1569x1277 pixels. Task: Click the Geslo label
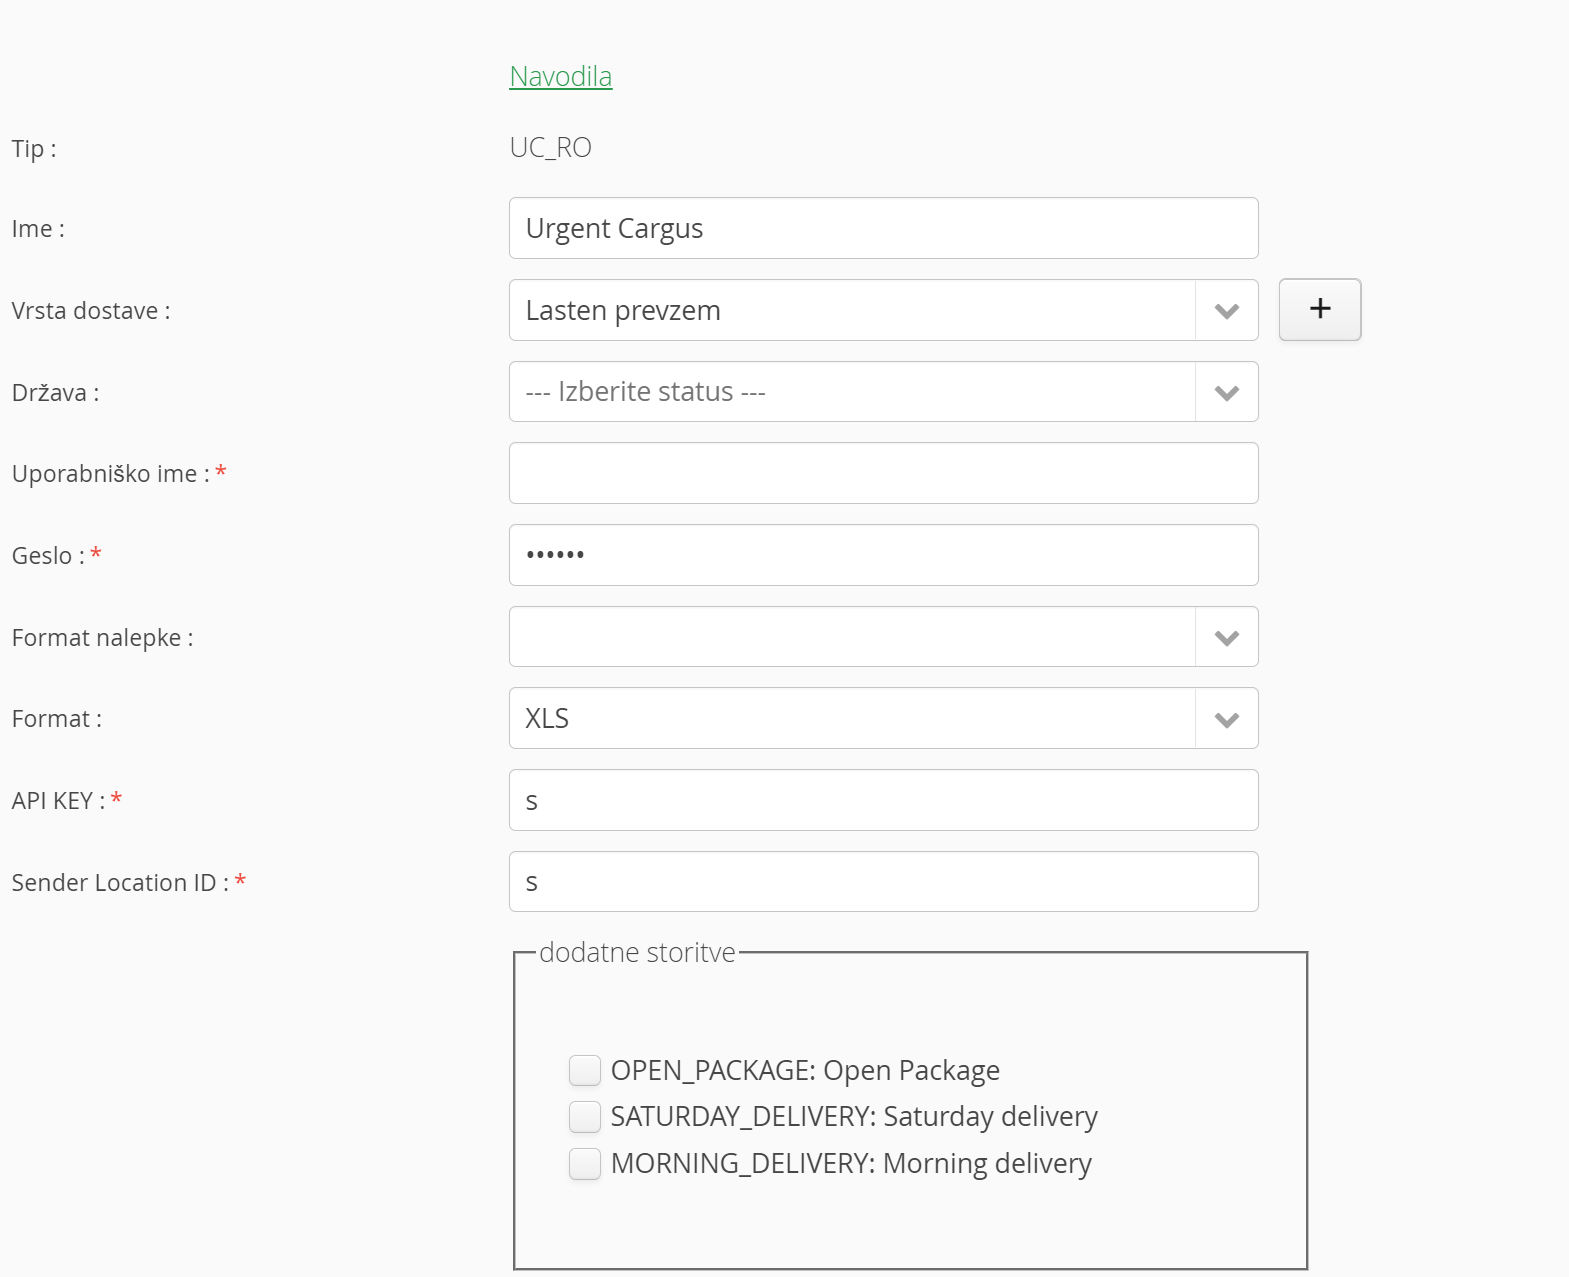48,556
